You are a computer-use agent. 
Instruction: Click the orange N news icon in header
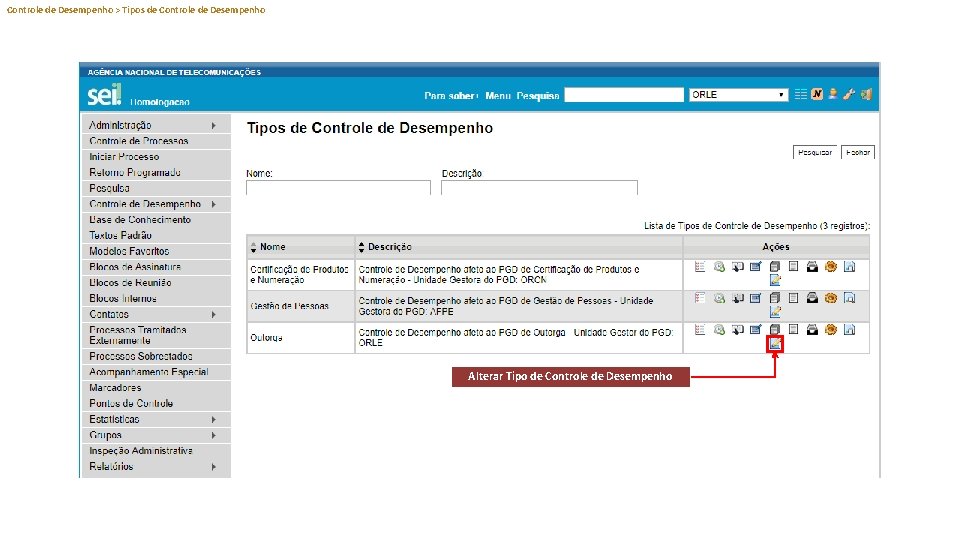[x=817, y=94]
